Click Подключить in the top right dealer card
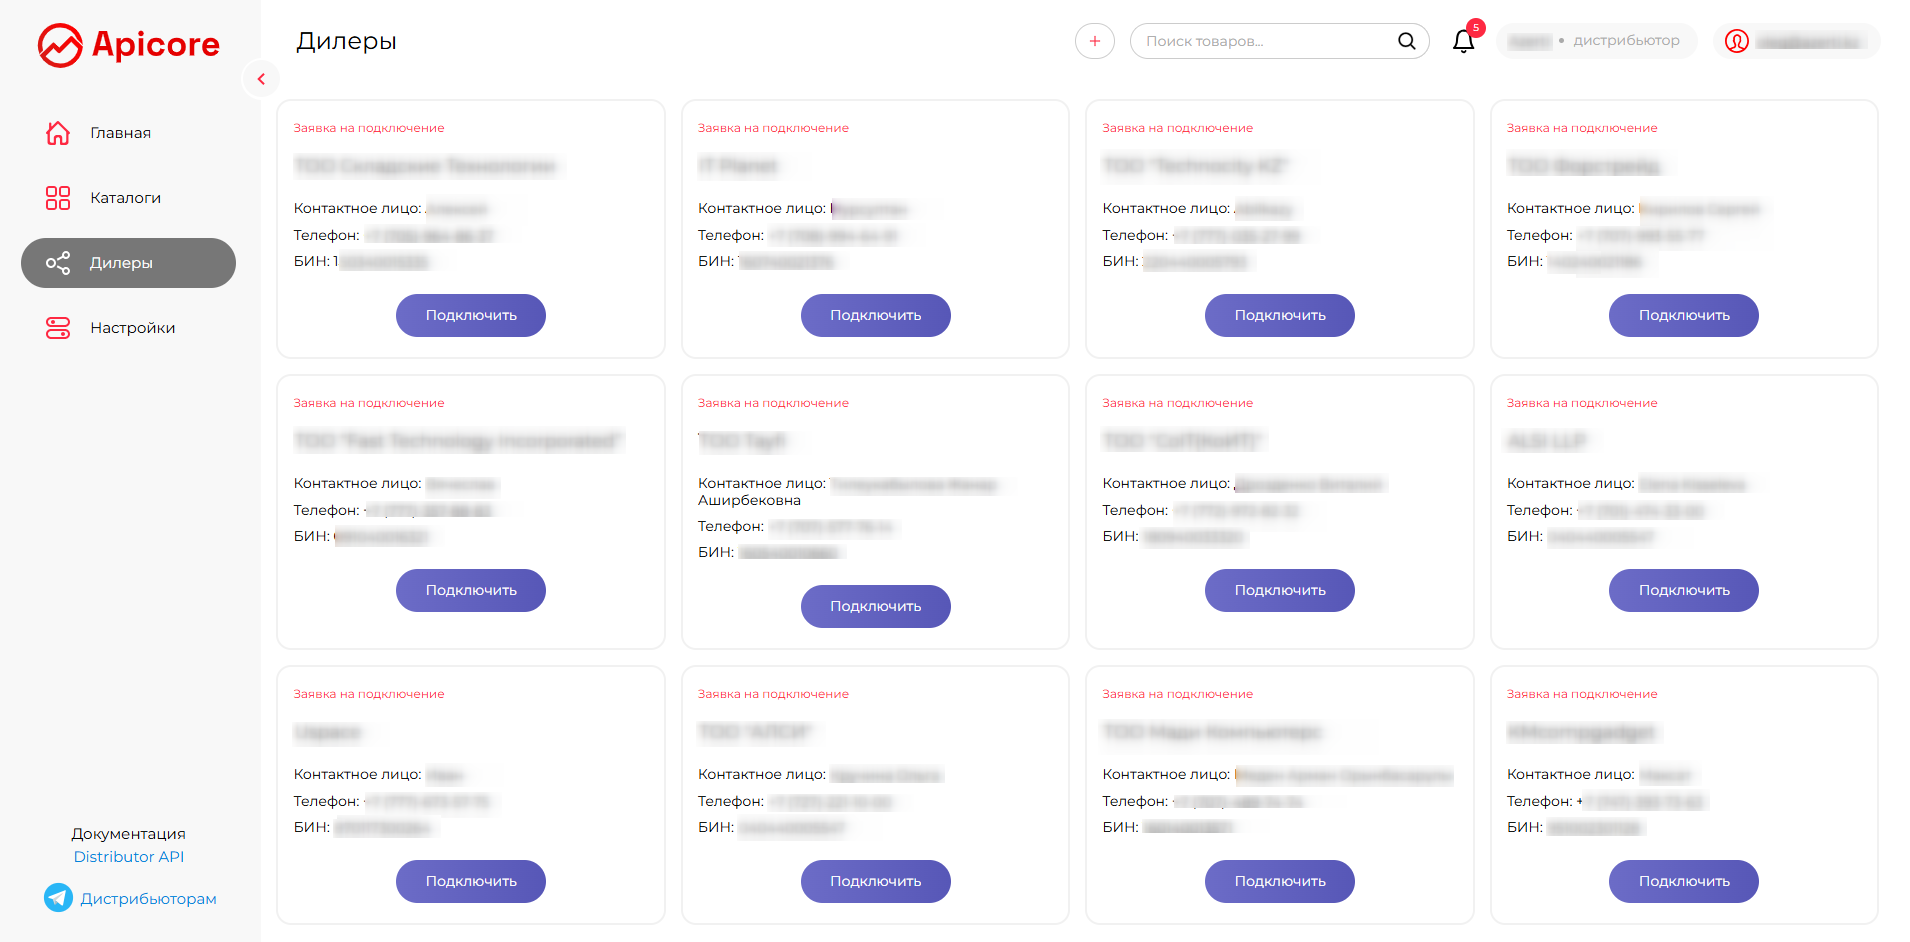The image size is (1910, 942). [1684, 315]
